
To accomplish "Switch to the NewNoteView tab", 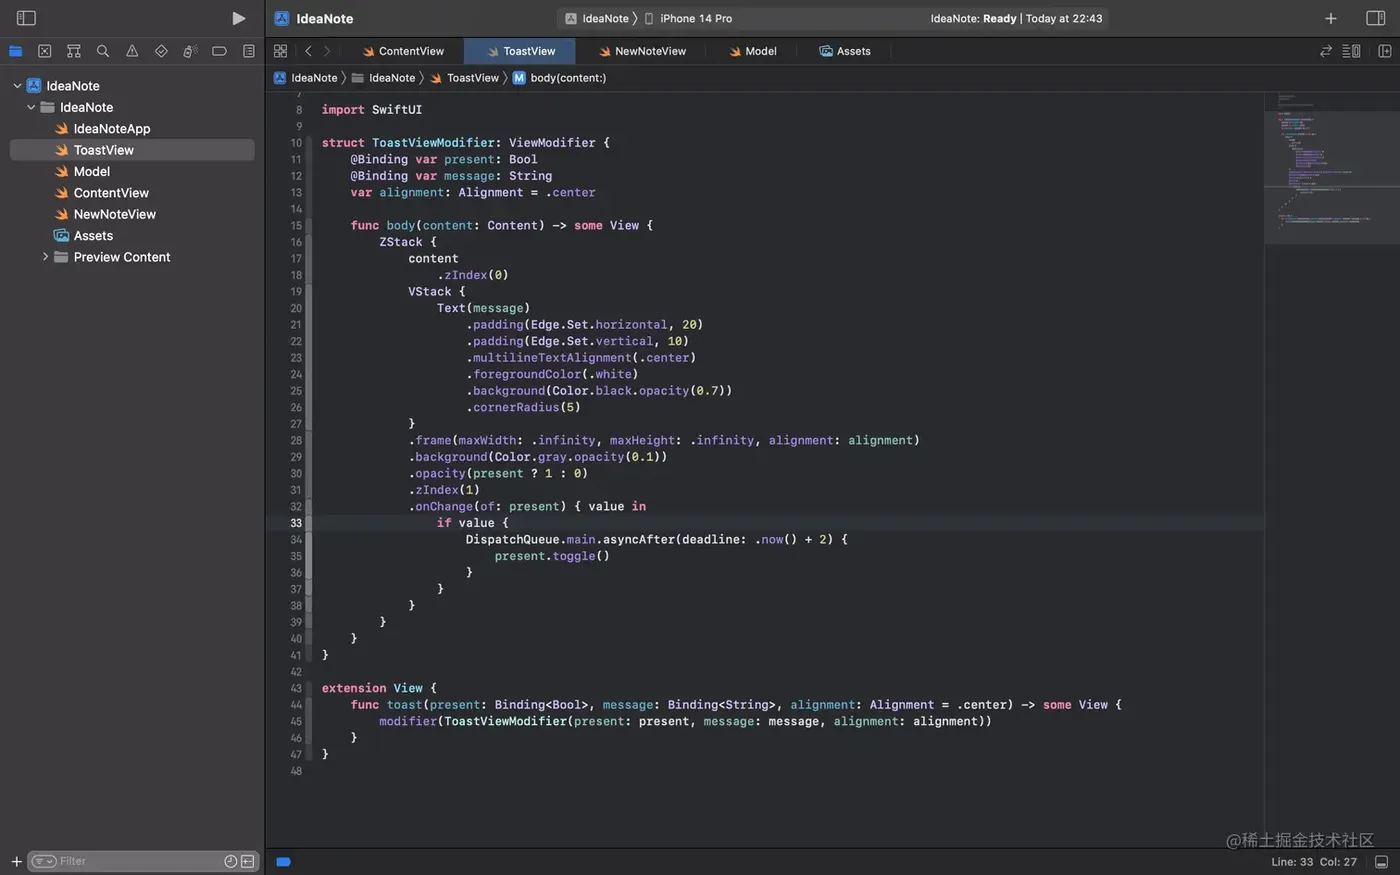I will [x=642, y=51].
